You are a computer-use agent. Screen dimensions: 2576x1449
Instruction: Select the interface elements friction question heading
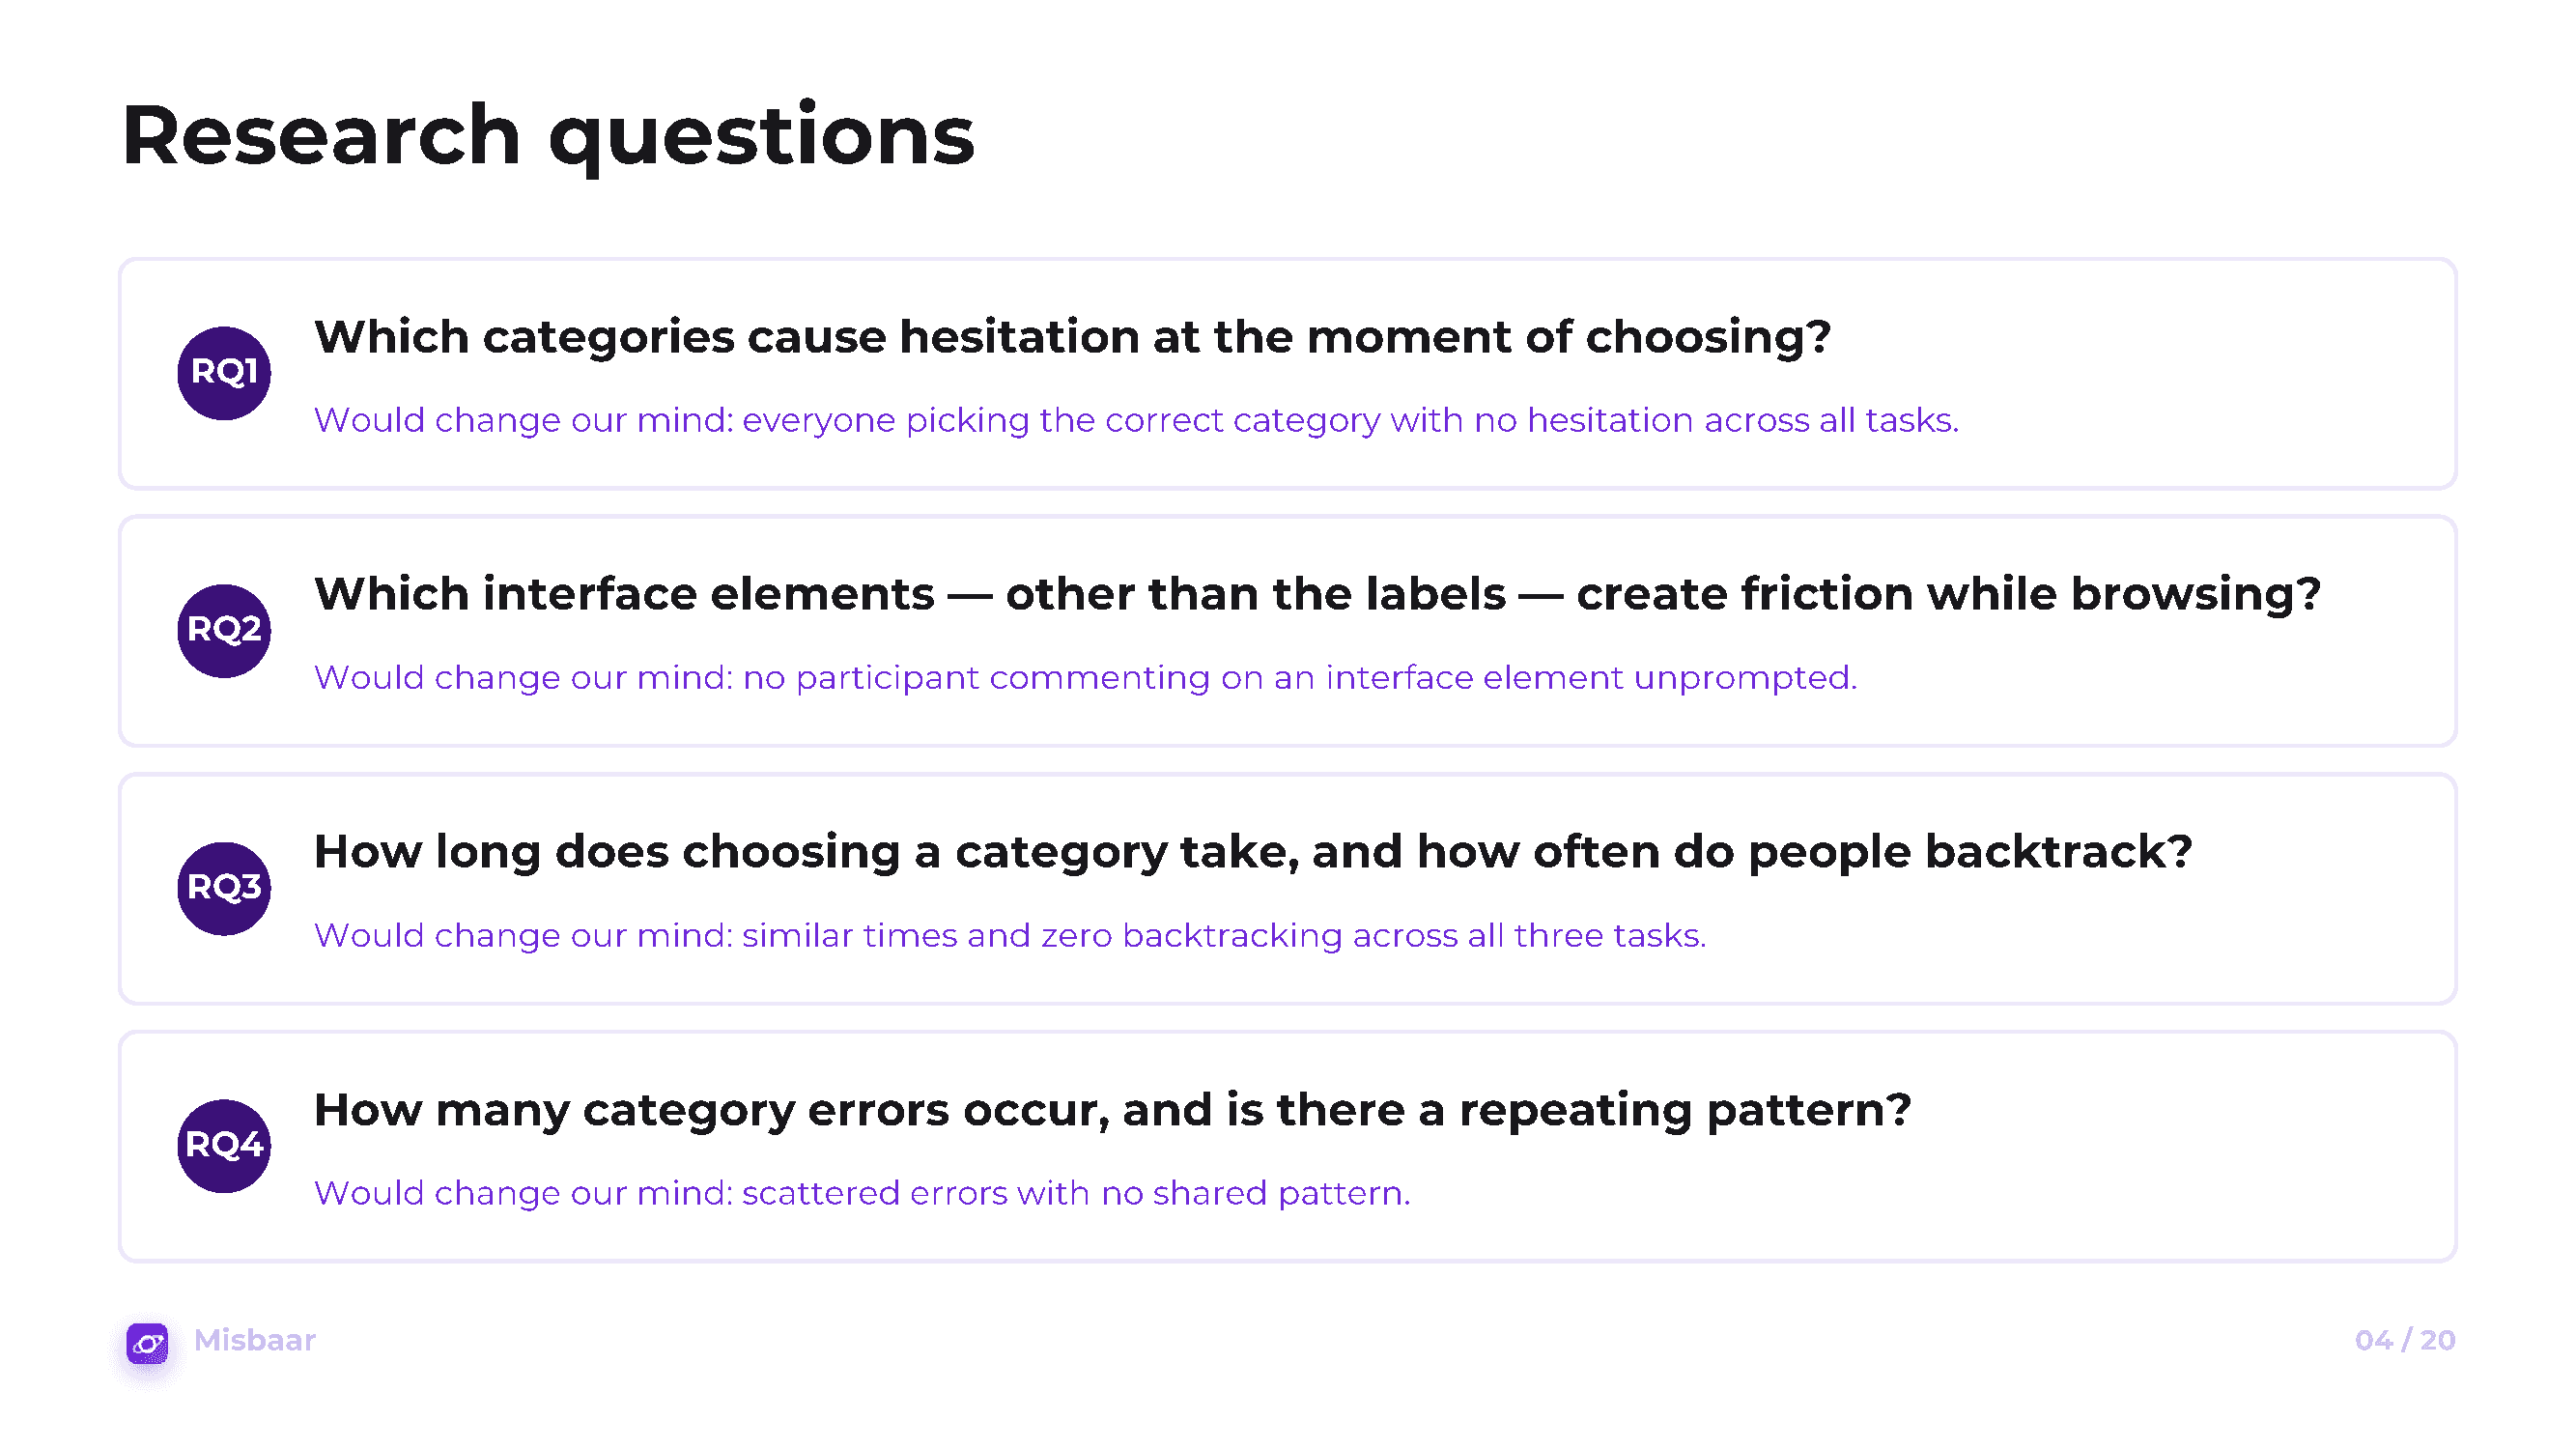coord(1317,594)
